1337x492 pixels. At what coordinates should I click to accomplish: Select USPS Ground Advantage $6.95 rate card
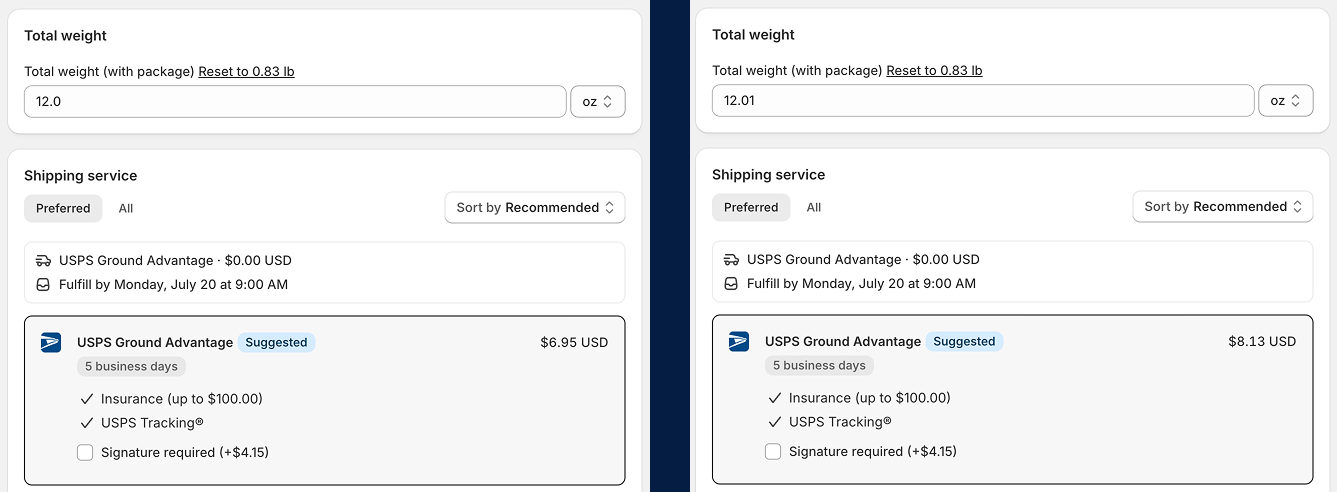click(x=325, y=401)
